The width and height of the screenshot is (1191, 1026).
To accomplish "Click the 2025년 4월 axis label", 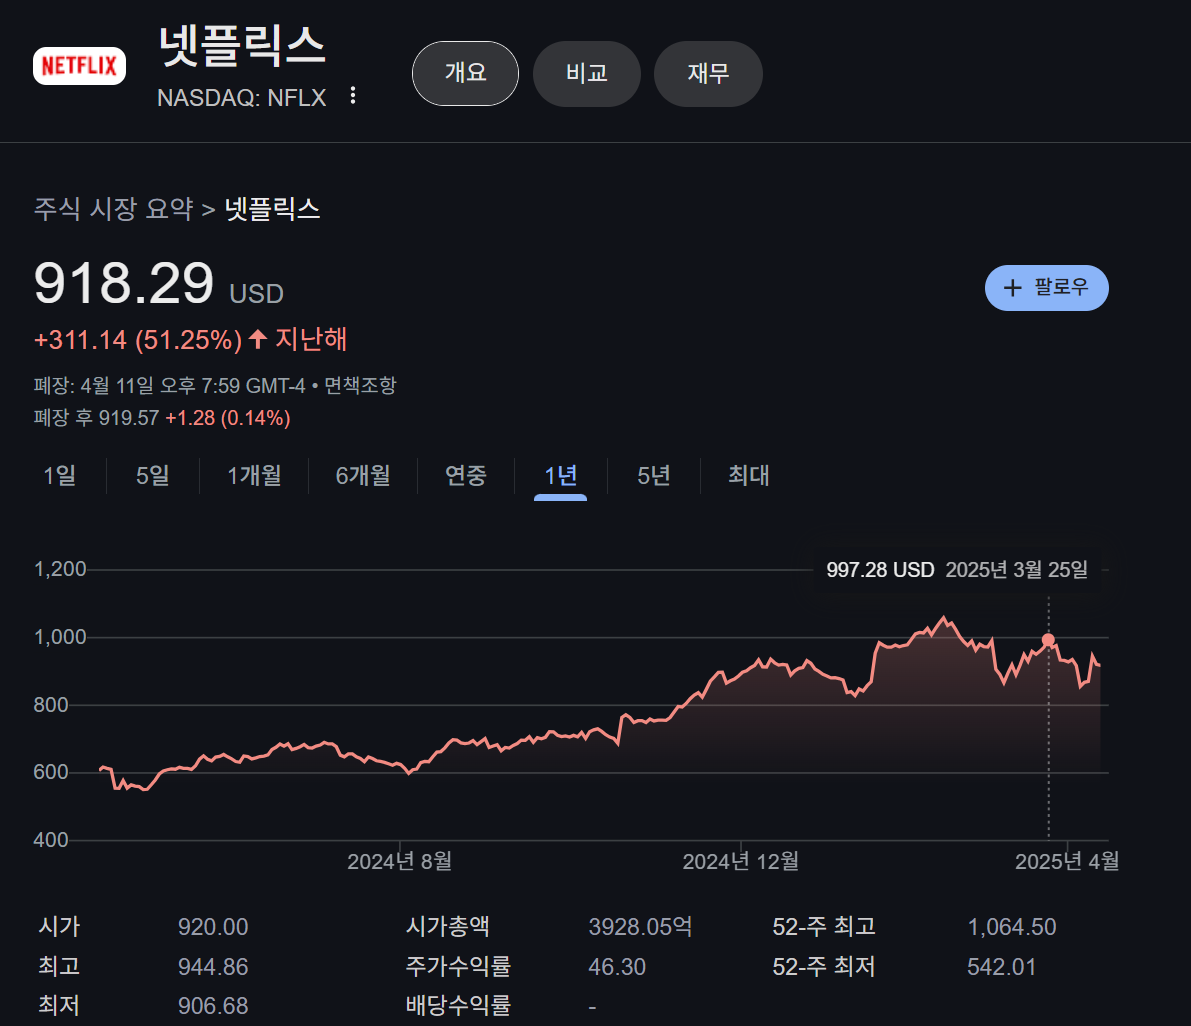I will pos(1067,861).
